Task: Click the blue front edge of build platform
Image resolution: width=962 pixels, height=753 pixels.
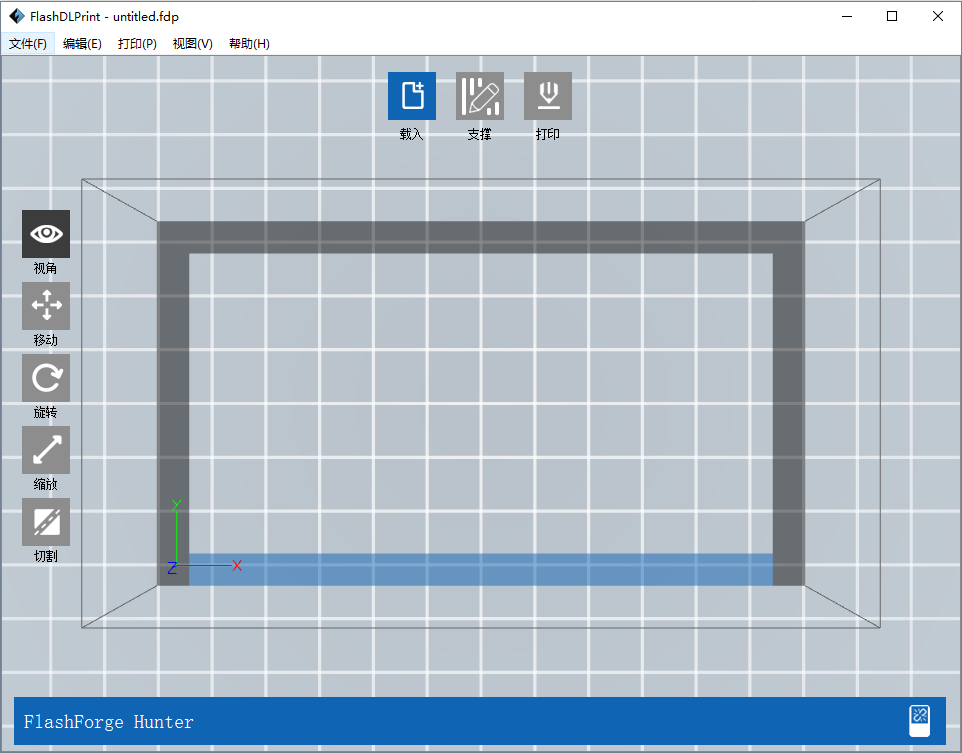Action: click(x=480, y=570)
